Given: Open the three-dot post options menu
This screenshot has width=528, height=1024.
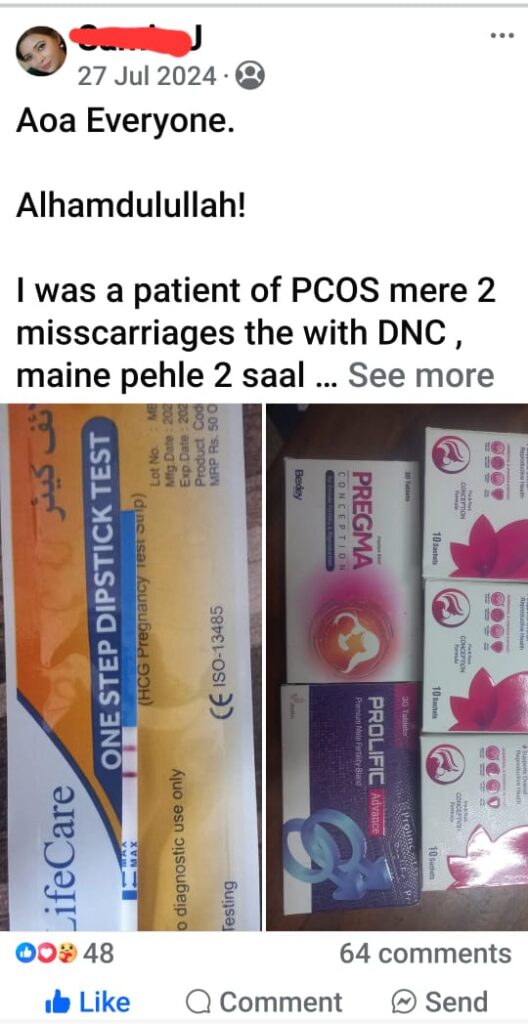Looking at the screenshot, I should click(x=502, y=35).
